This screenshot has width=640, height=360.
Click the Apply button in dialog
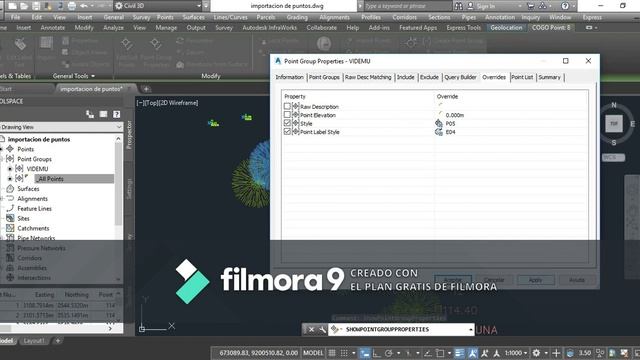pos(536,280)
